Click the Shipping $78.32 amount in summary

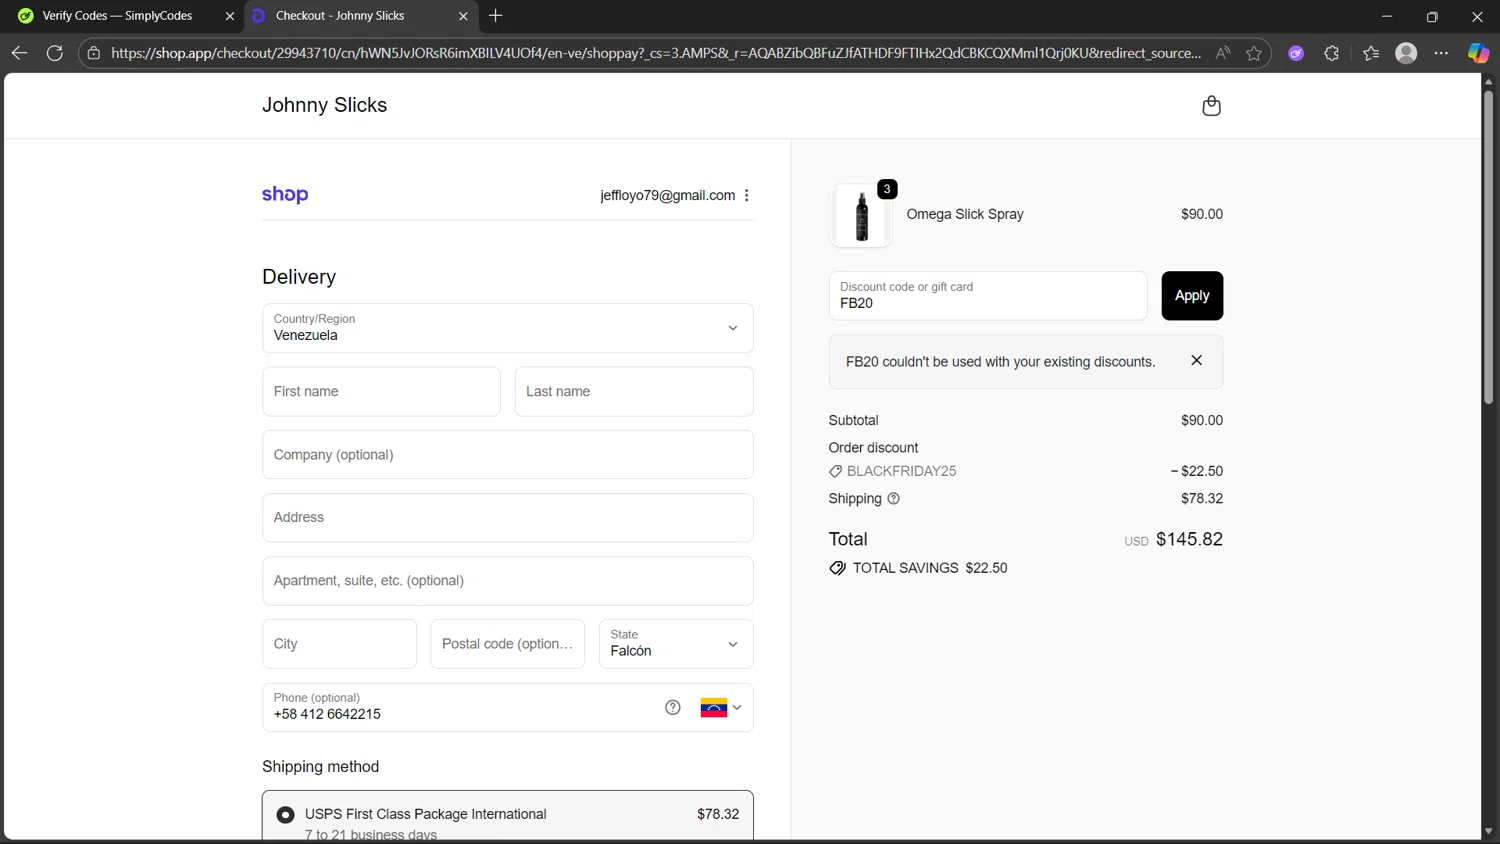click(x=1202, y=499)
